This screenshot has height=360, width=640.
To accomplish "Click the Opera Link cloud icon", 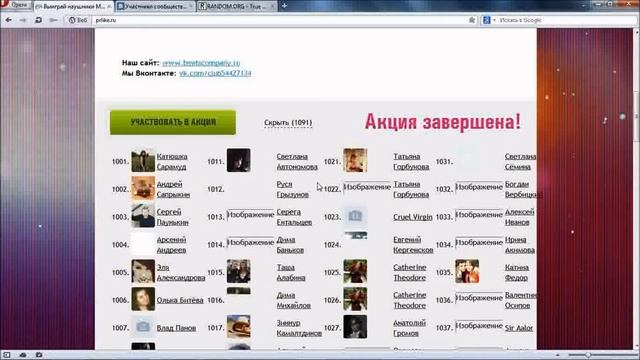I will [x=23, y=355].
